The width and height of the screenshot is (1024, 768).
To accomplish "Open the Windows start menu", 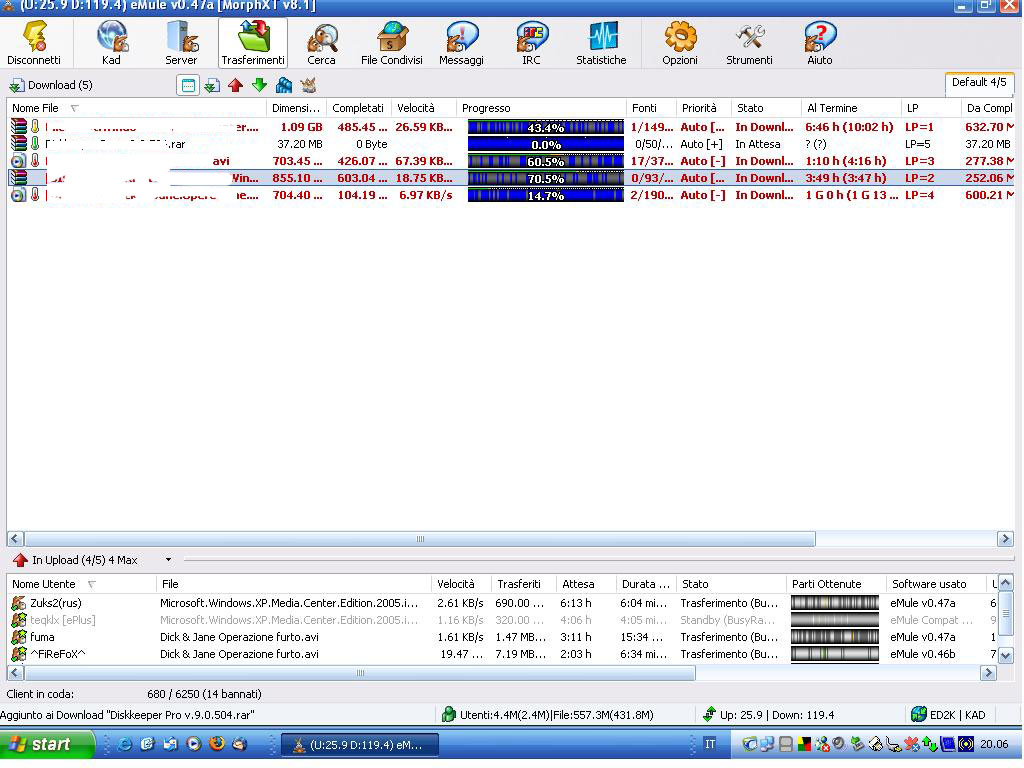I will tap(47, 744).
